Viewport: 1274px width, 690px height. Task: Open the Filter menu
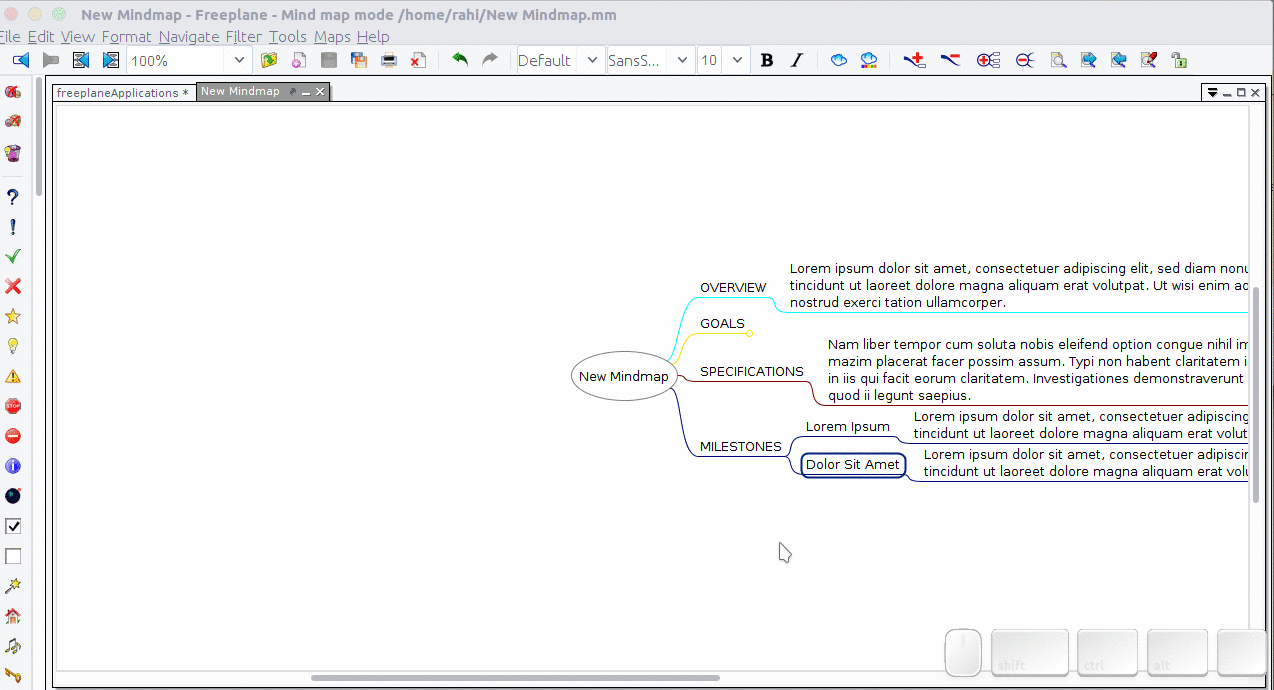pyautogui.click(x=244, y=37)
